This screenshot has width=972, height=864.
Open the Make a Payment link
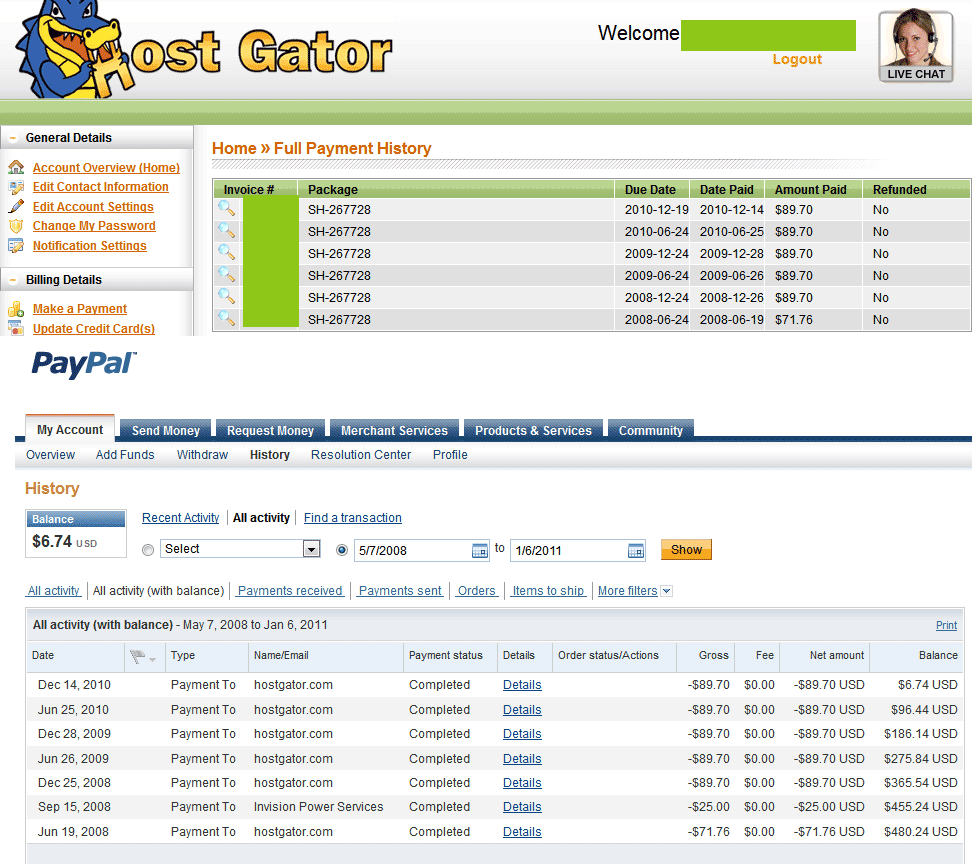point(79,309)
